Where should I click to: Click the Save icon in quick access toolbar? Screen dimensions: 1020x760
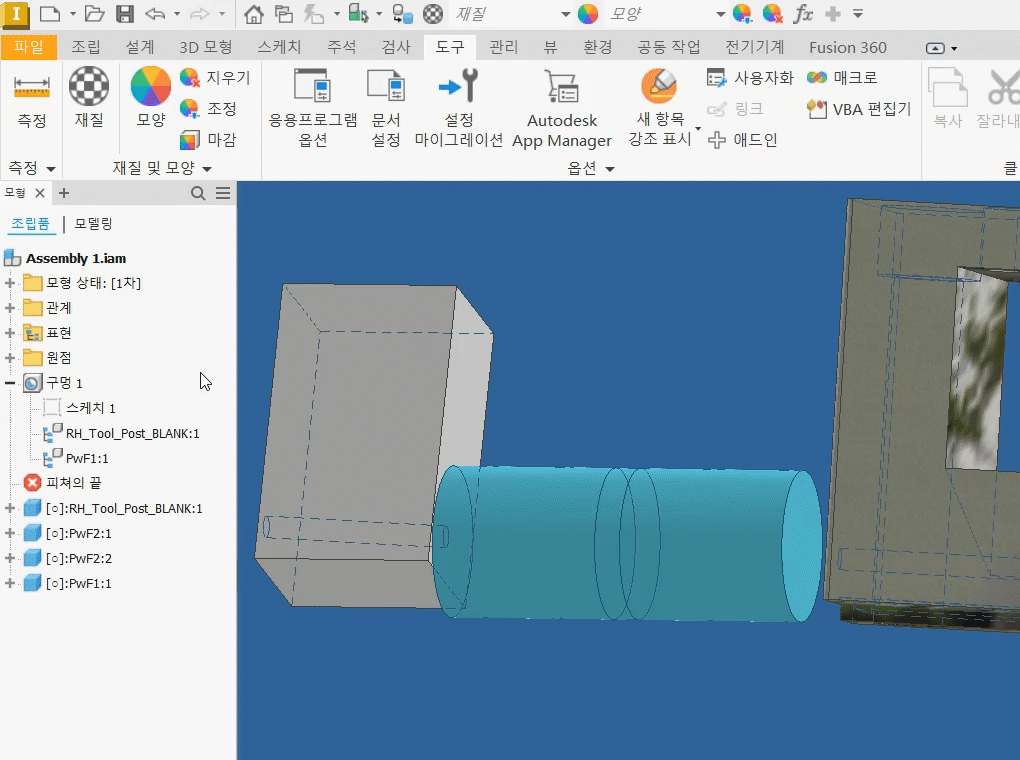tap(125, 14)
